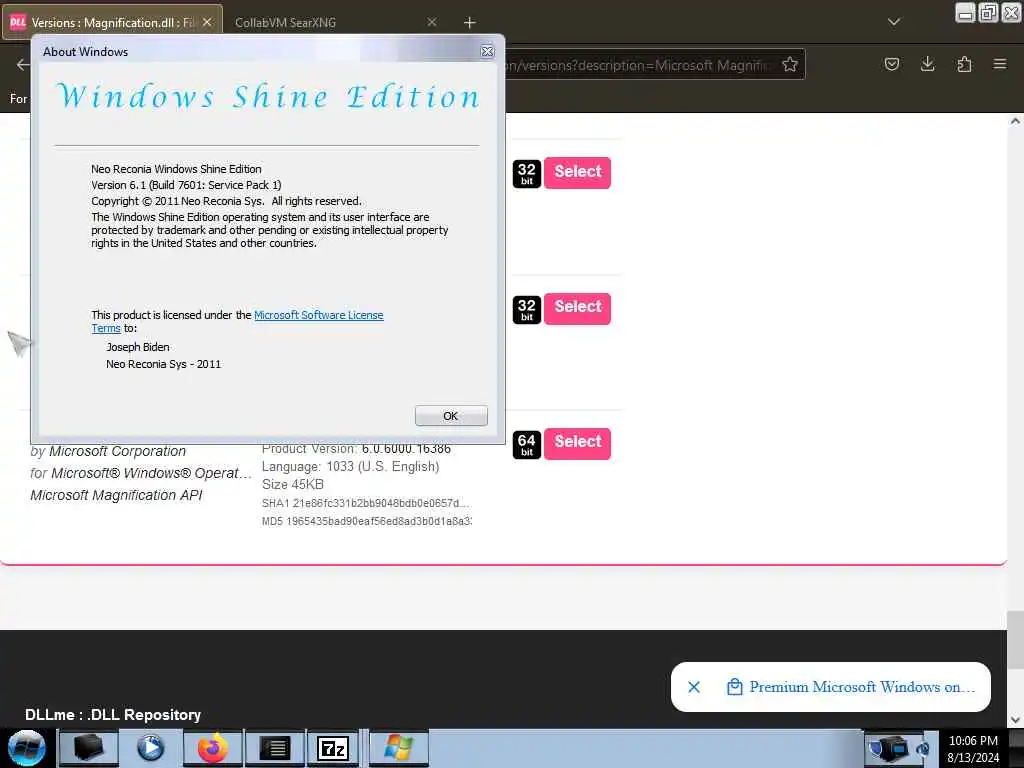The width and height of the screenshot is (1024, 768).
Task: Click the by Microsoft Corporation text
Action: 108,451
